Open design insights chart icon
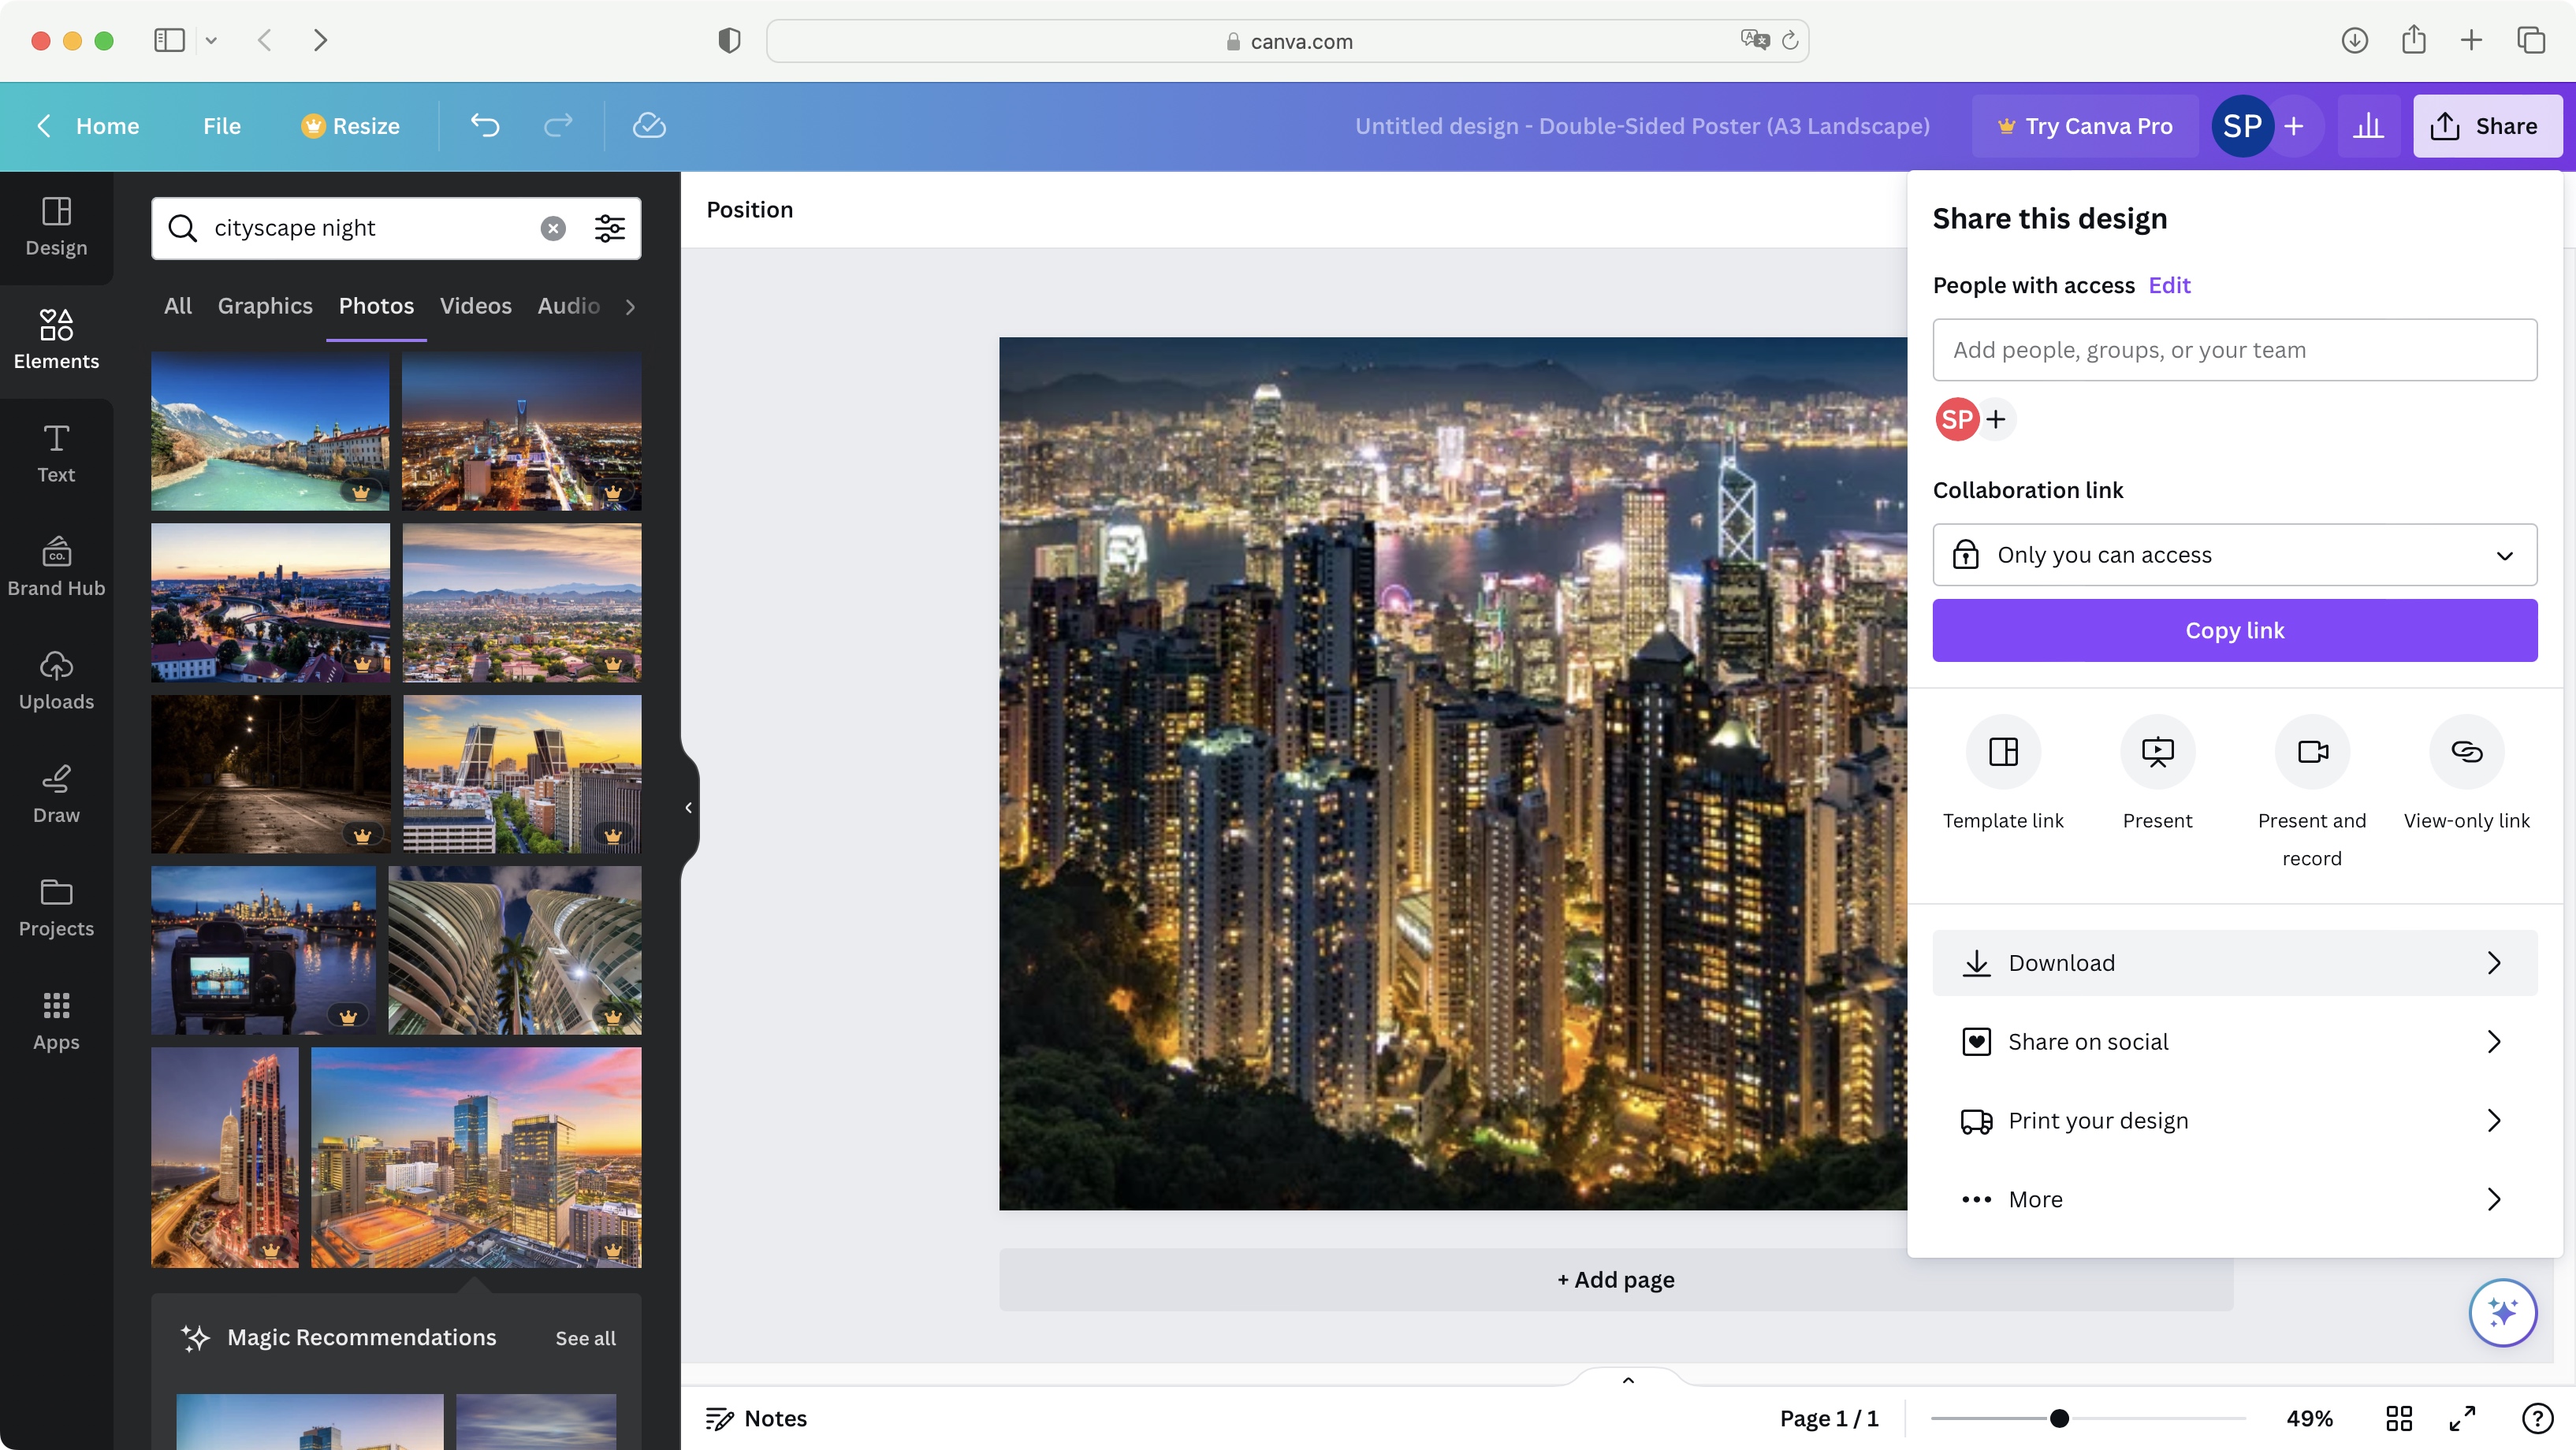This screenshot has width=2576, height=1450. pos(2369,126)
